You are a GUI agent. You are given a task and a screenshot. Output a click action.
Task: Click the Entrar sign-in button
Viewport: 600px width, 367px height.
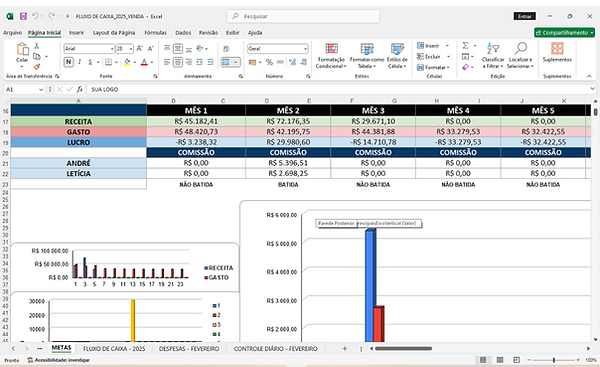(525, 16)
